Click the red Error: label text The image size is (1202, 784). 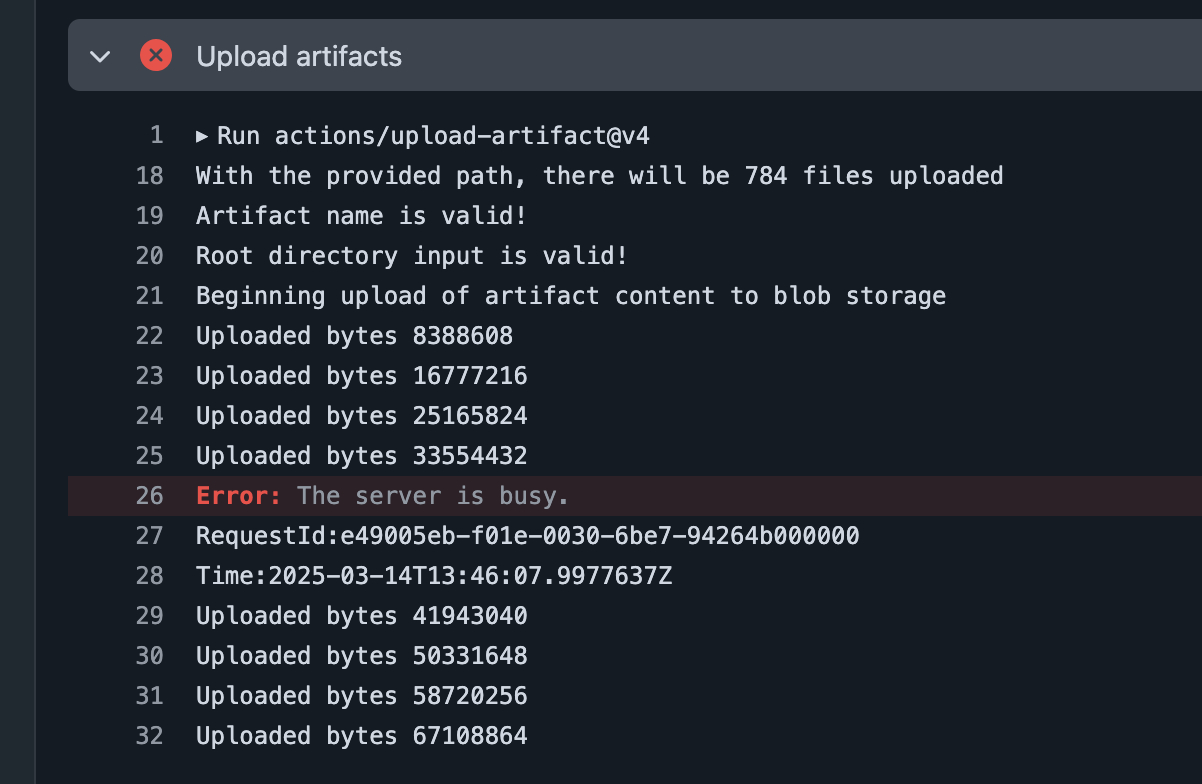239,496
